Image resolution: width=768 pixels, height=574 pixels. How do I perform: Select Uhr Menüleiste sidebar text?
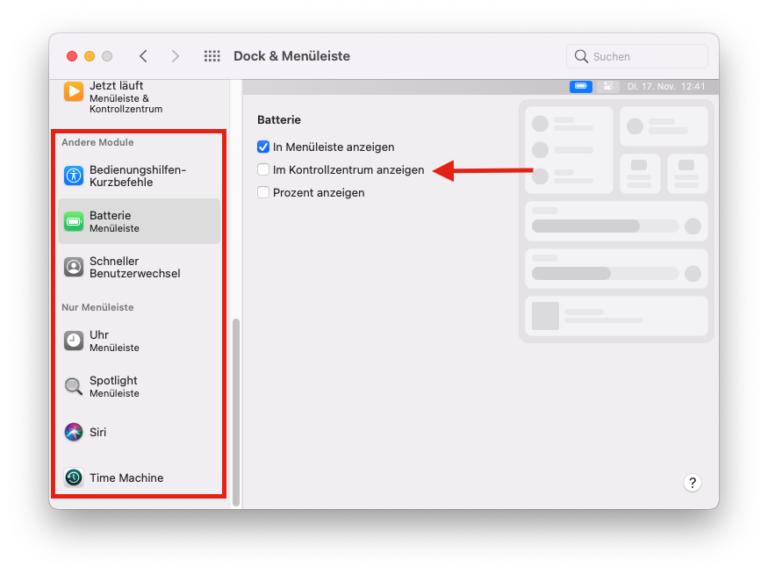[114, 341]
